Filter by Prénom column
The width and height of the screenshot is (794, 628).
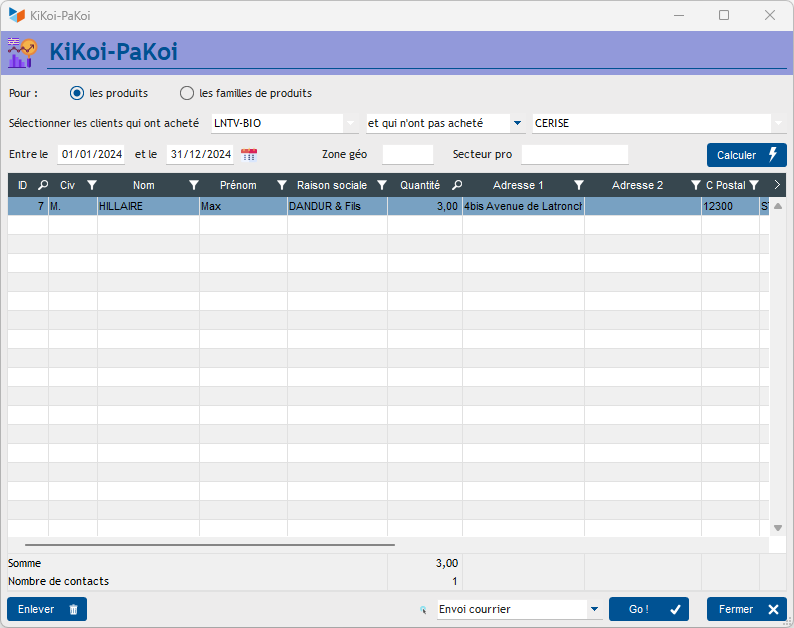(281, 185)
